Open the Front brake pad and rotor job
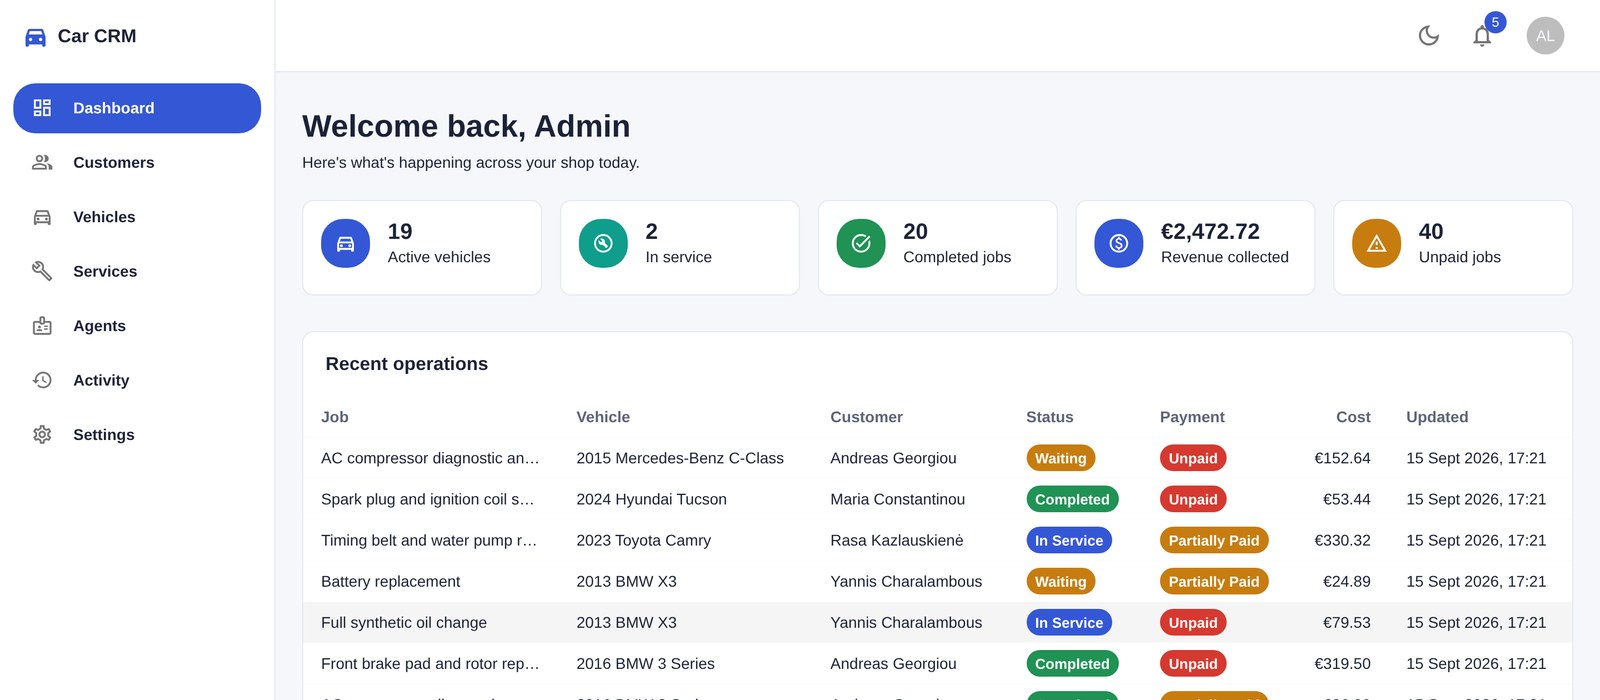1600x700 pixels. coord(937,663)
